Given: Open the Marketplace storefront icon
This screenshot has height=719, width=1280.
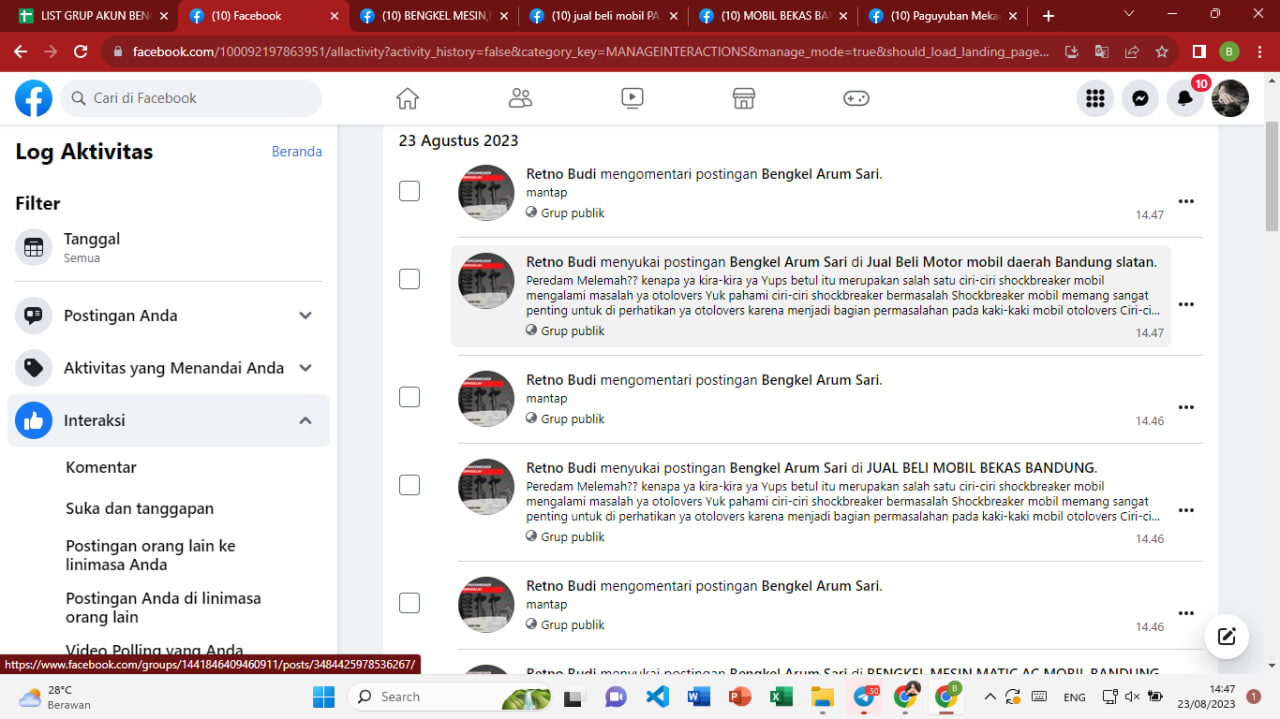Looking at the screenshot, I should tap(743, 98).
